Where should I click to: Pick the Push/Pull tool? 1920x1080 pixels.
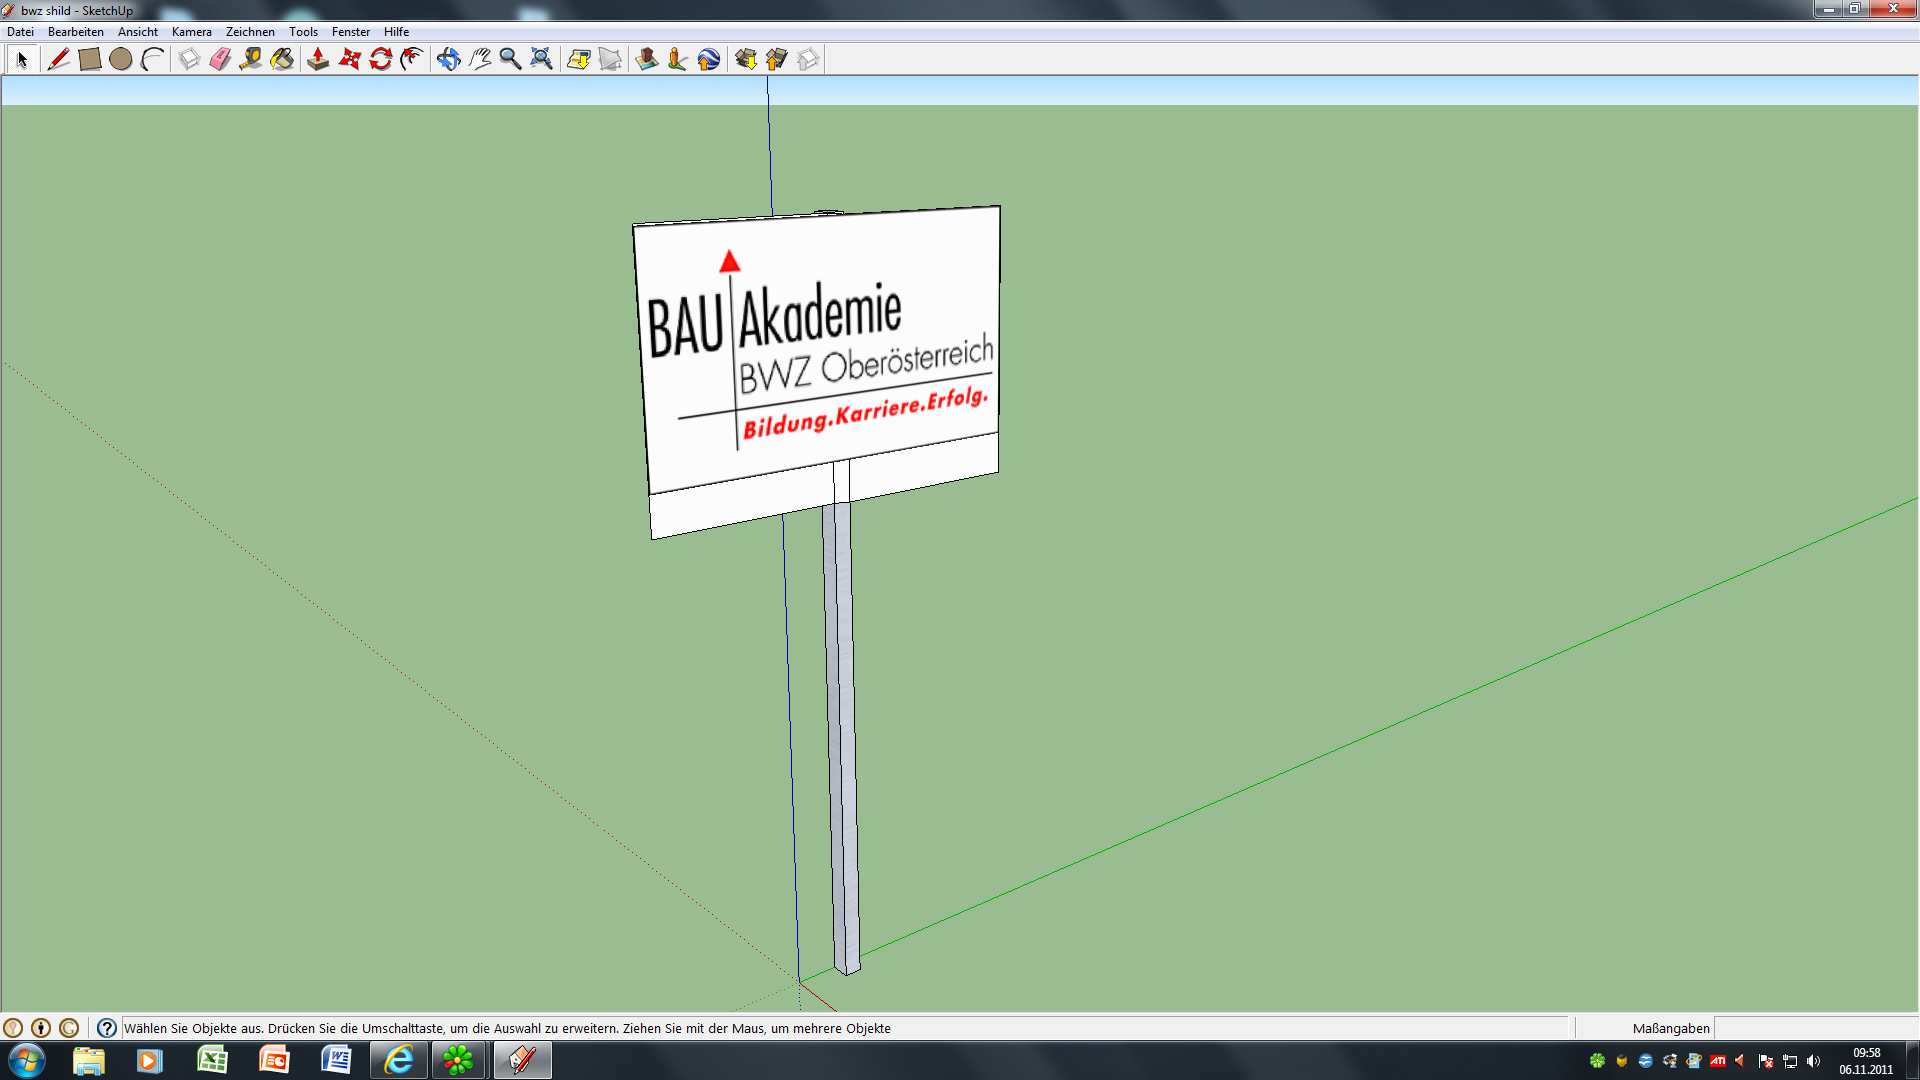(x=318, y=60)
